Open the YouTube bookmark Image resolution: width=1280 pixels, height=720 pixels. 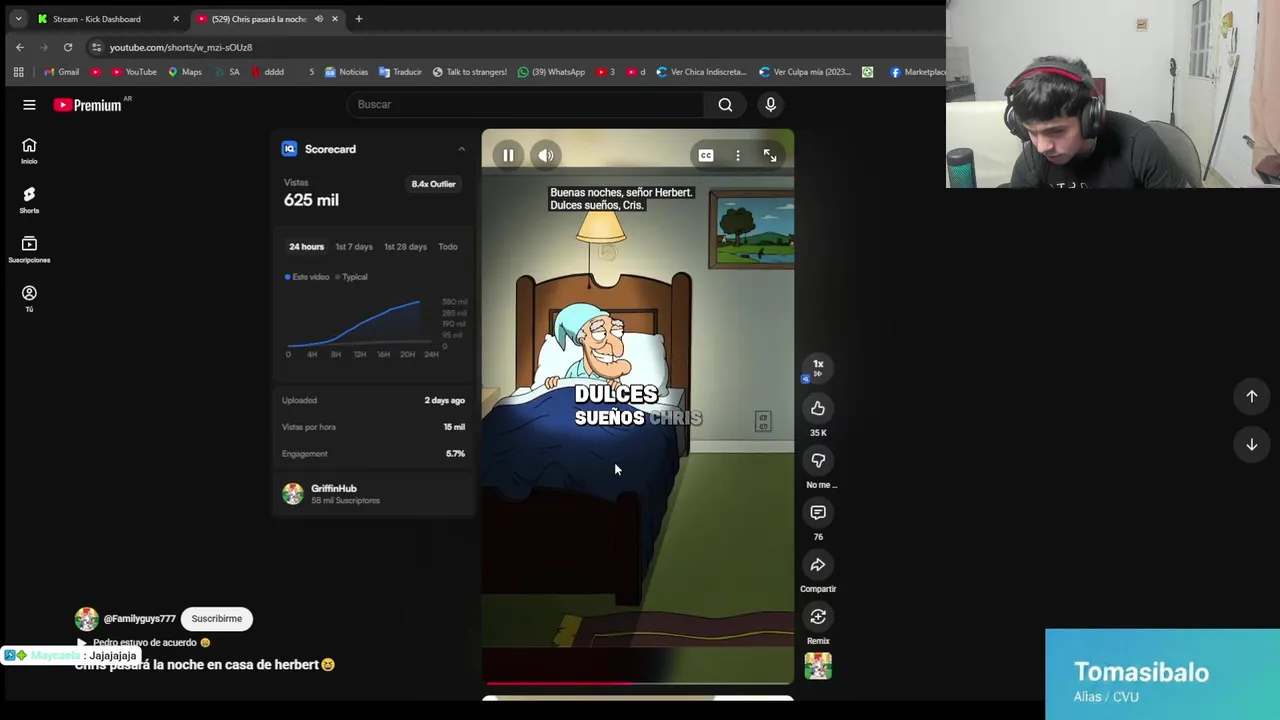[134, 72]
